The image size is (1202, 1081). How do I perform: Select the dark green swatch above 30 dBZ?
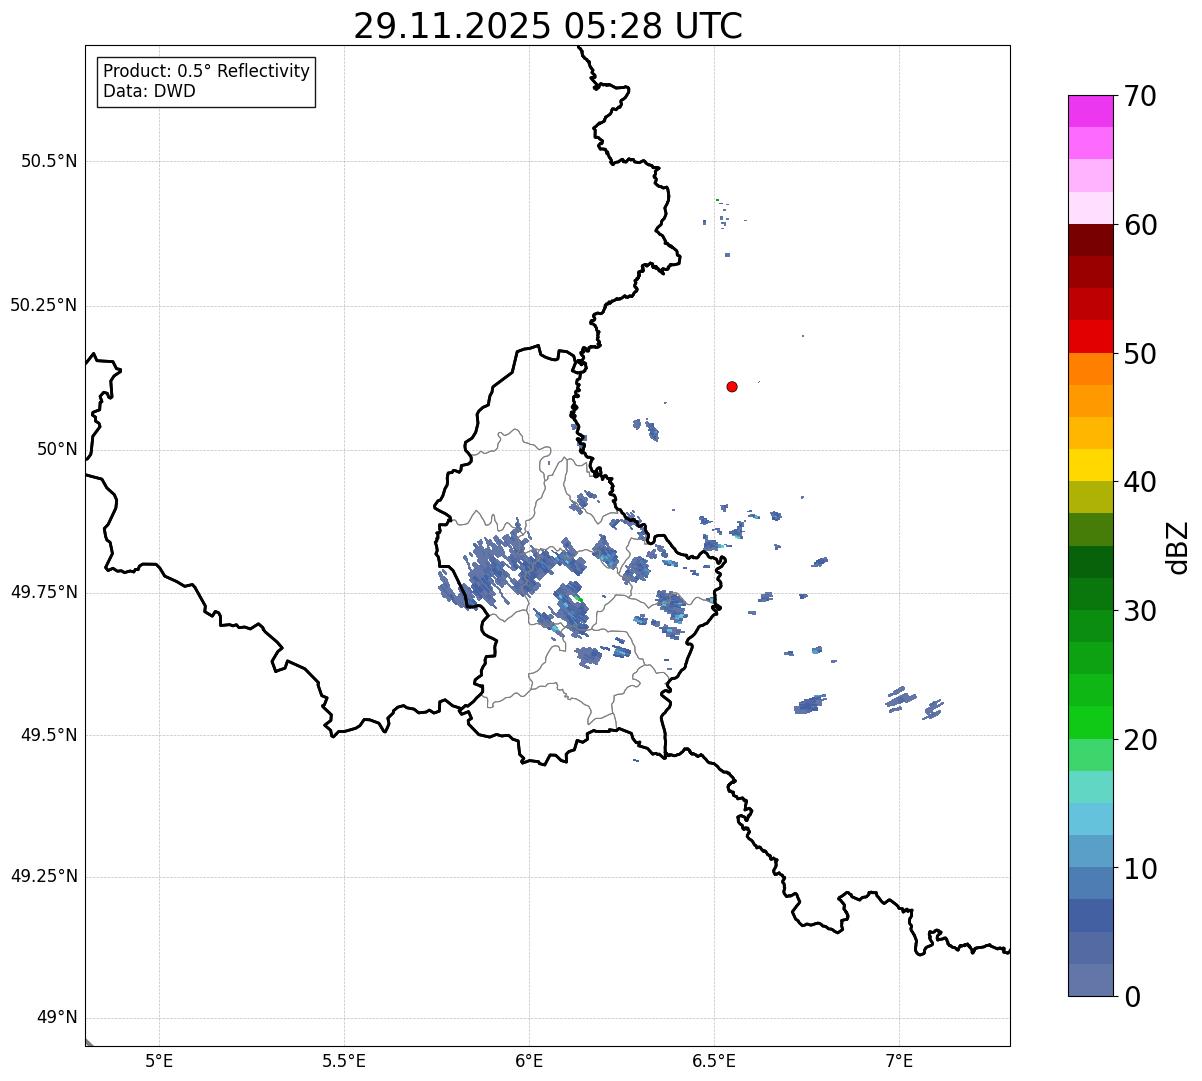click(x=1090, y=594)
